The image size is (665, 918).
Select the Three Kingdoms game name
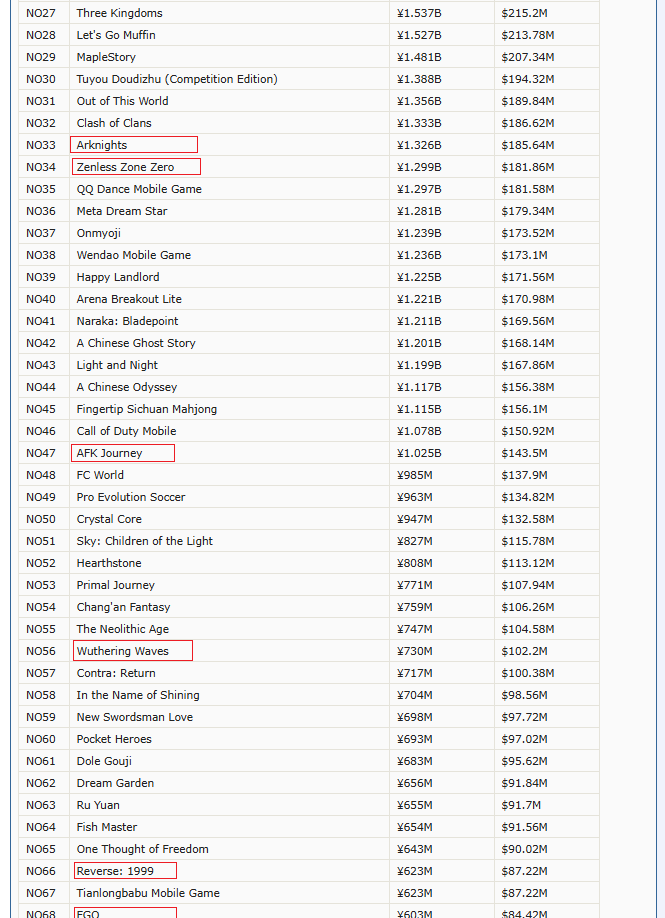(119, 13)
